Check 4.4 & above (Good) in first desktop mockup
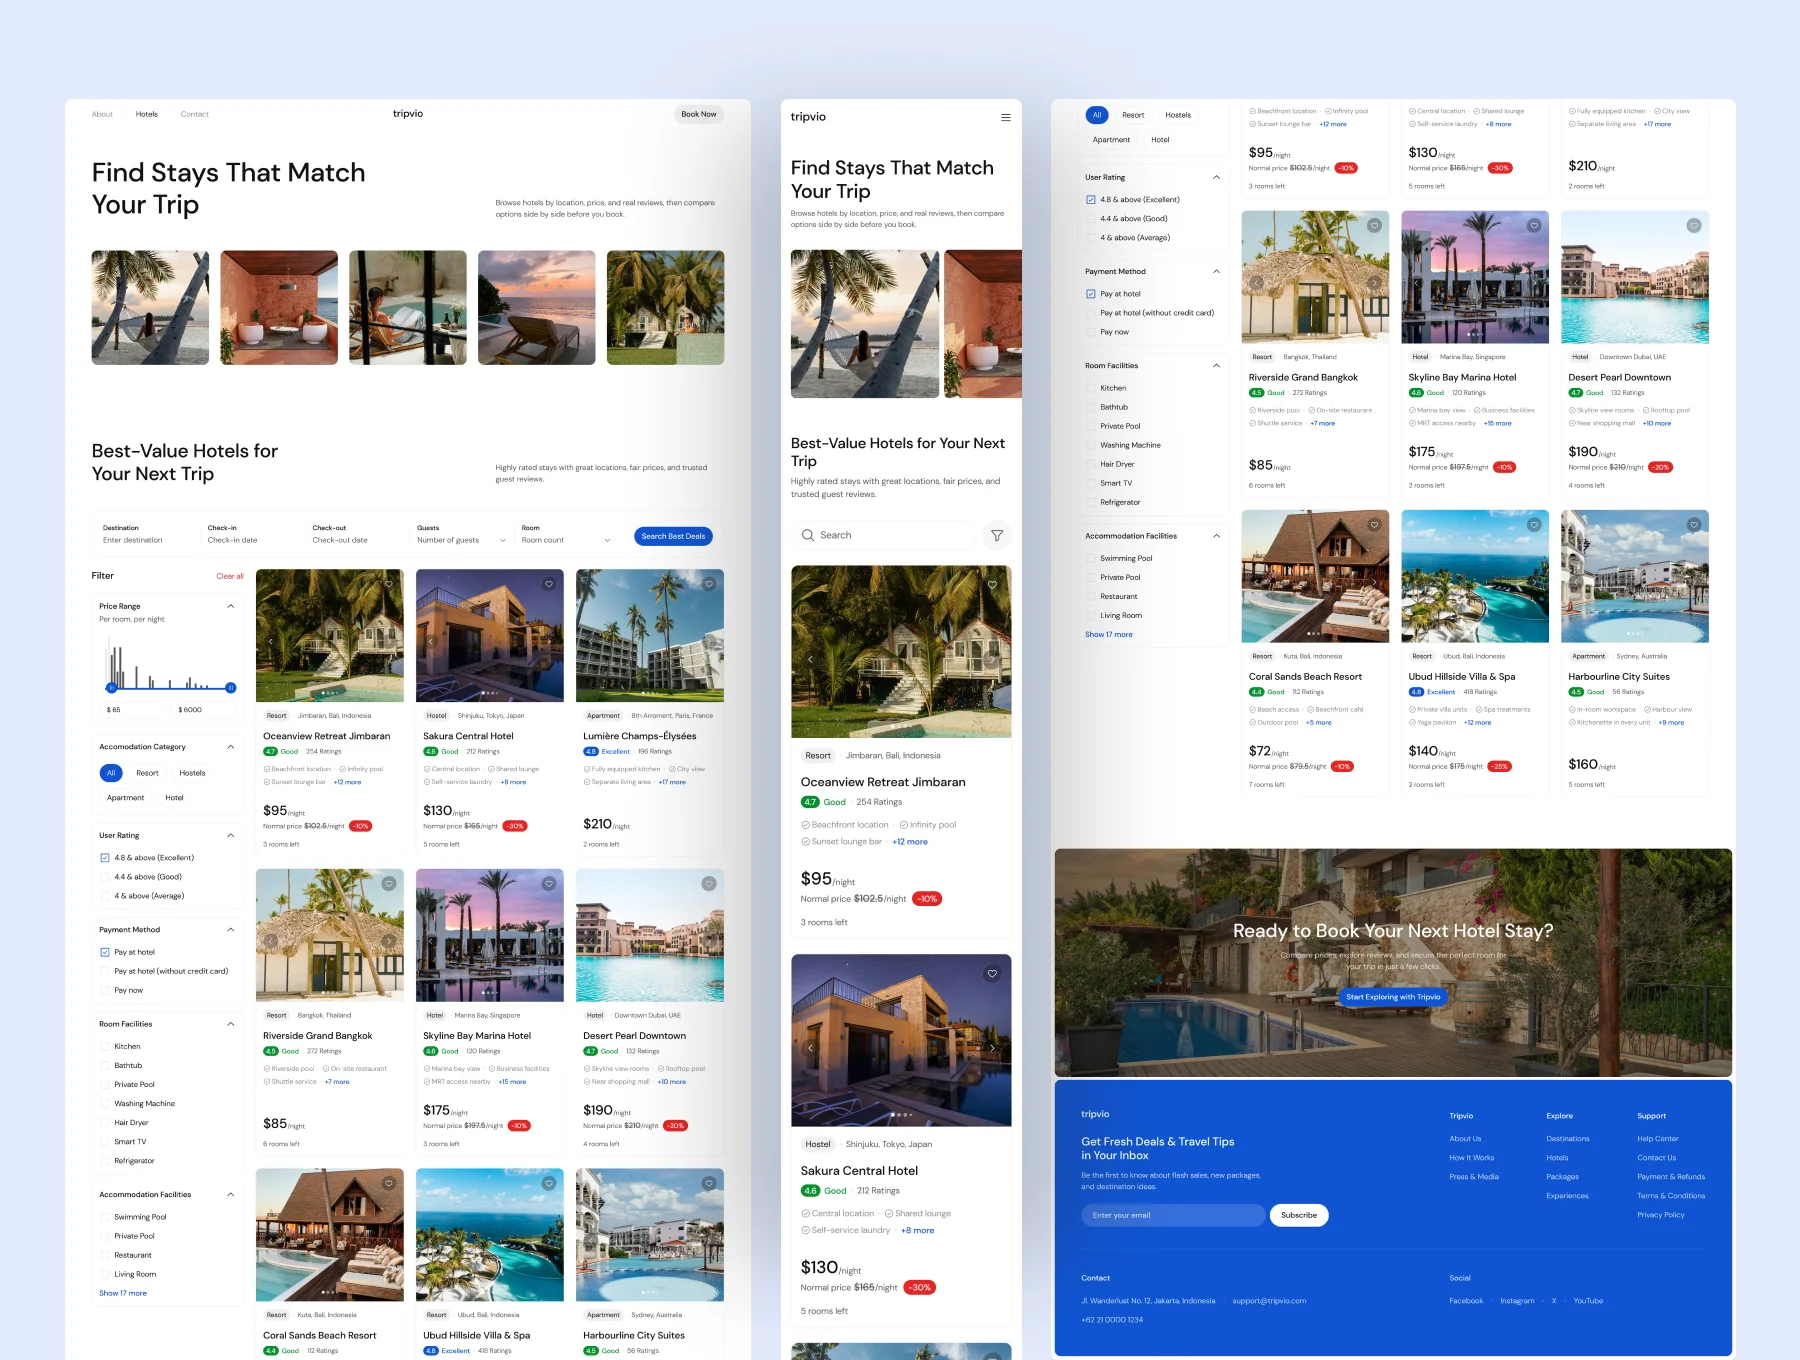Screen dimensions: 1800x1360 (x=105, y=877)
